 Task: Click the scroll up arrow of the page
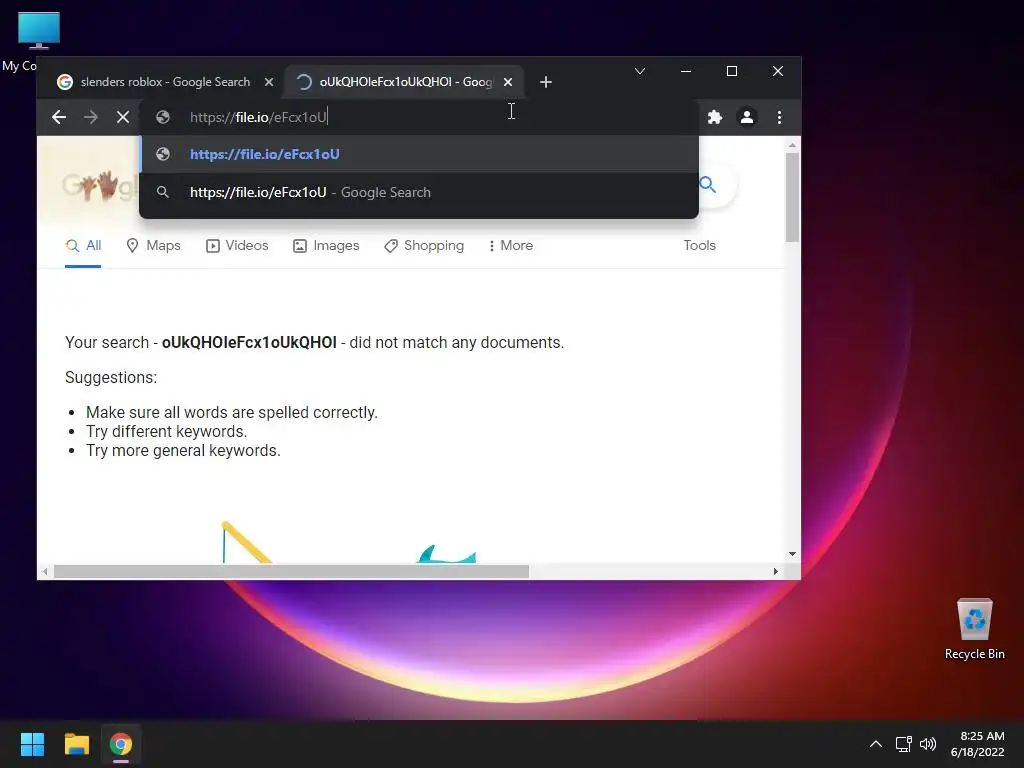(x=792, y=145)
